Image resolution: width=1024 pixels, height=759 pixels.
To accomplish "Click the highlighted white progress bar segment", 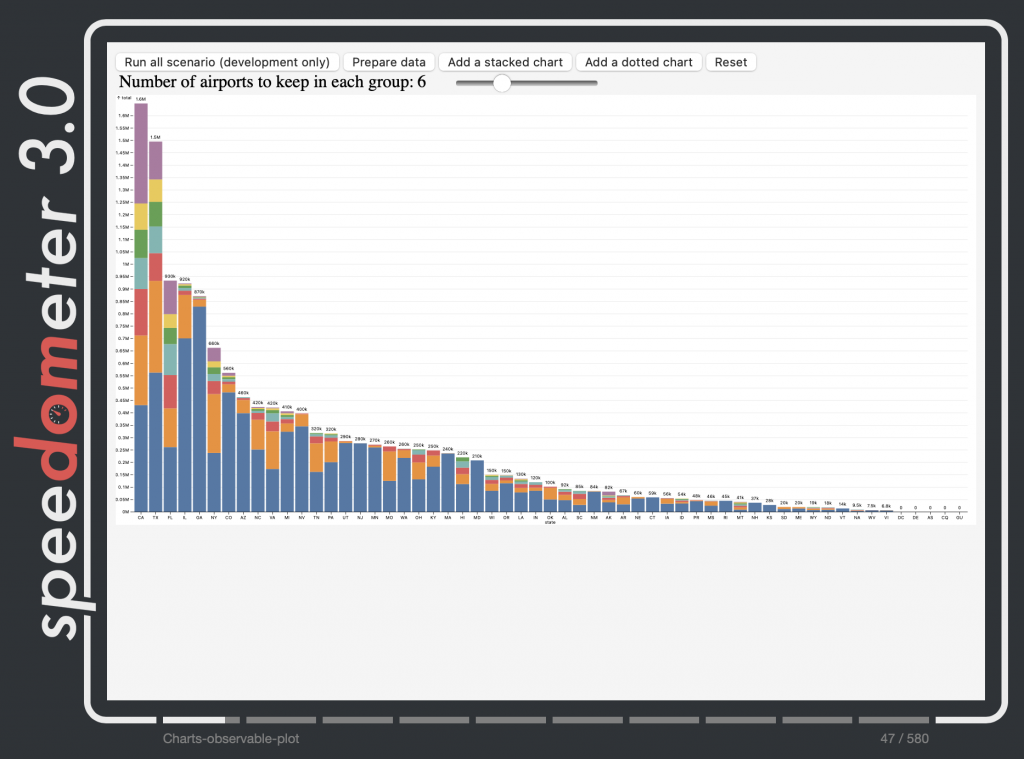I will point(194,719).
